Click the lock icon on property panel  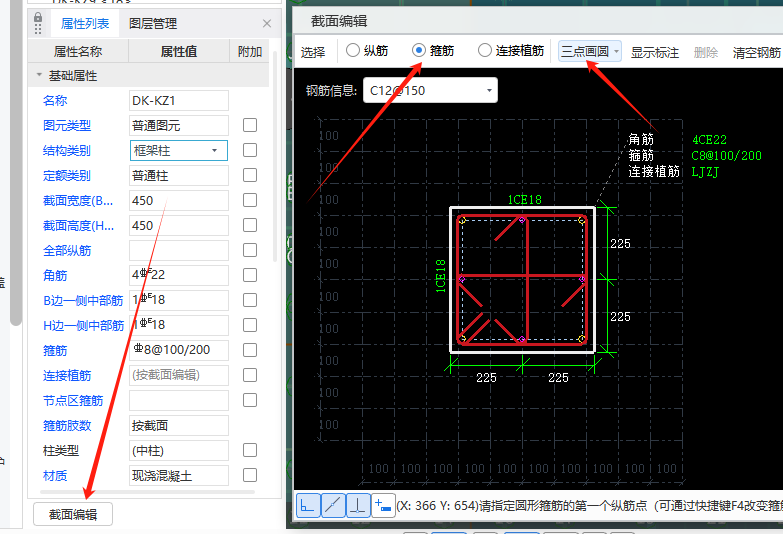(x=38, y=19)
